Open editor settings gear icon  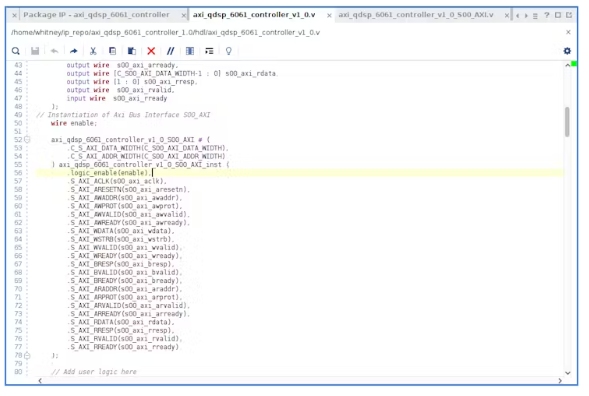(567, 51)
